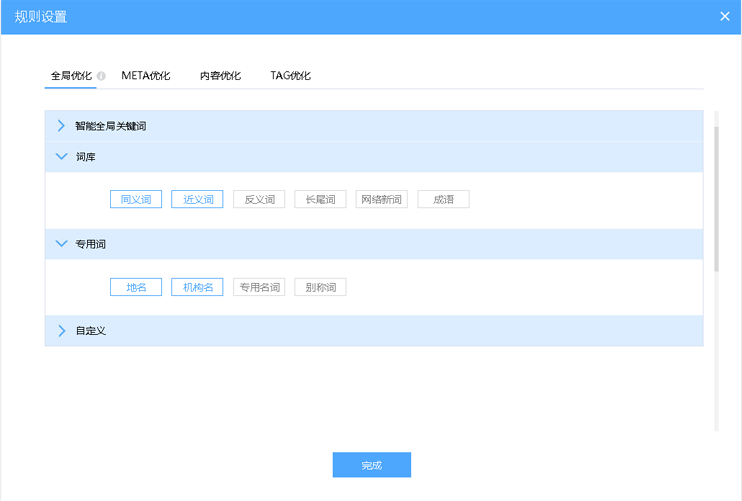This screenshot has height=501, width=742.
Task: Go to the TAG优化 tab
Action: tap(290, 76)
